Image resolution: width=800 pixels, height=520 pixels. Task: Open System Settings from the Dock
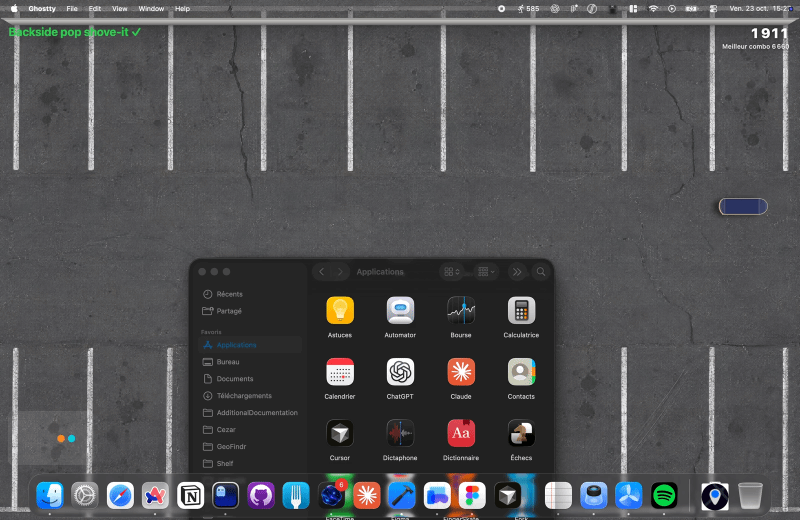(85, 495)
